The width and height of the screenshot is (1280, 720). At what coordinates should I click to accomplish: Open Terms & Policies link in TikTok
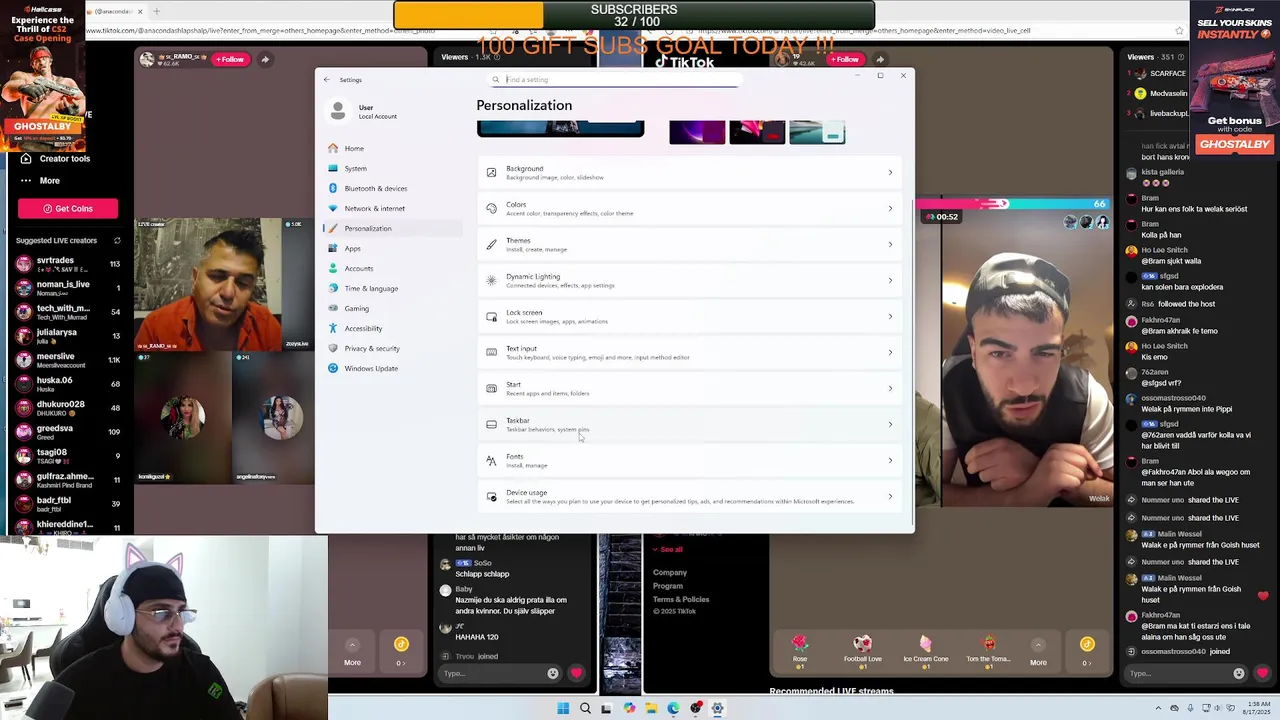pos(681,599)
